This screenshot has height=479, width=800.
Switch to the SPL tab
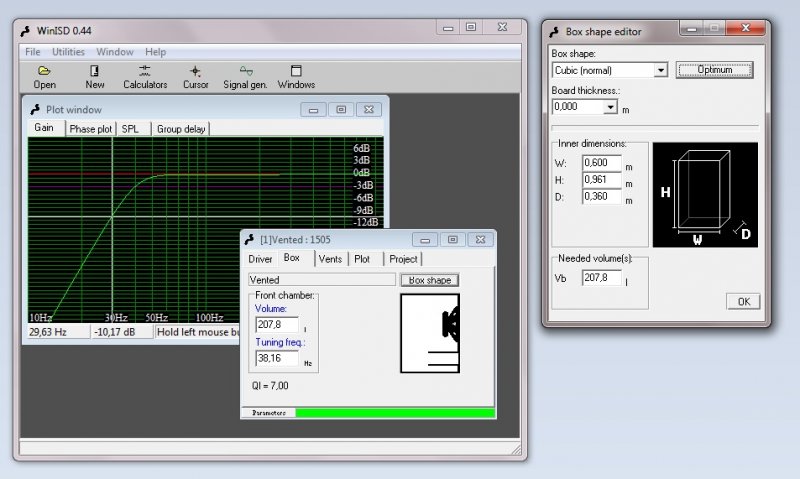tap(132, 129)
